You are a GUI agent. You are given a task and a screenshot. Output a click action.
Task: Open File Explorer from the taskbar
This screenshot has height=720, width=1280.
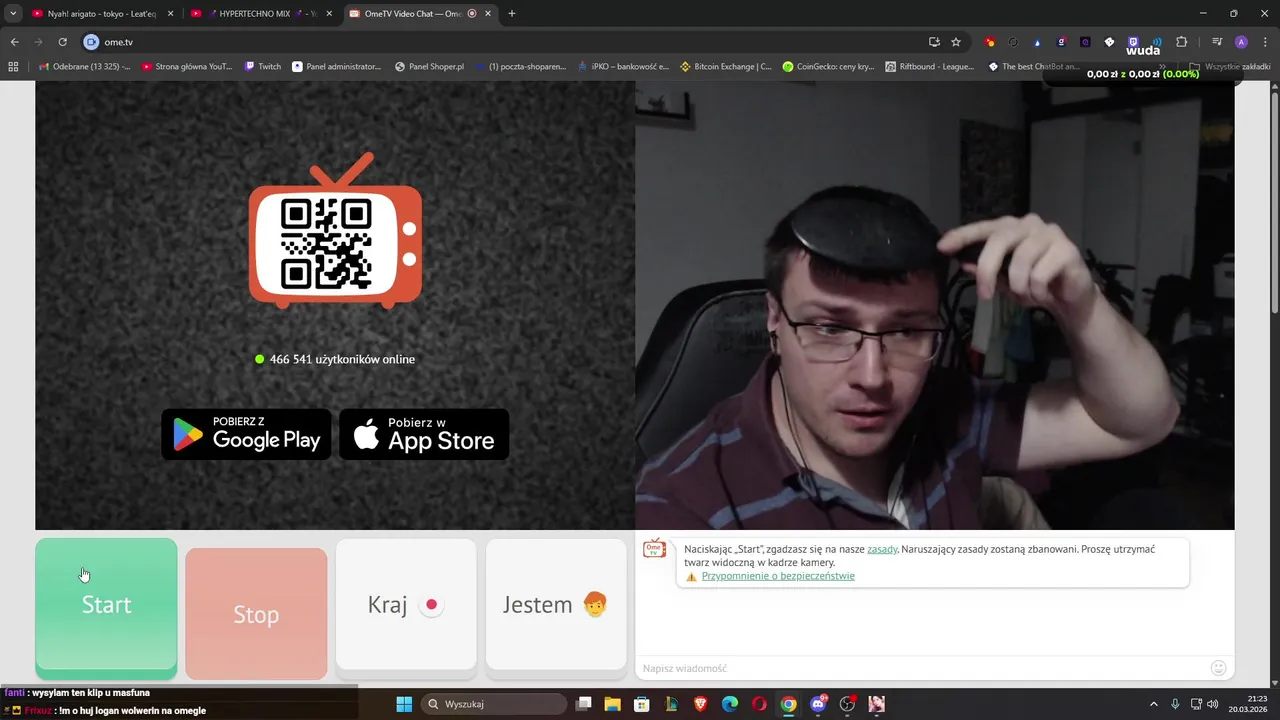(x=613, y=704)
